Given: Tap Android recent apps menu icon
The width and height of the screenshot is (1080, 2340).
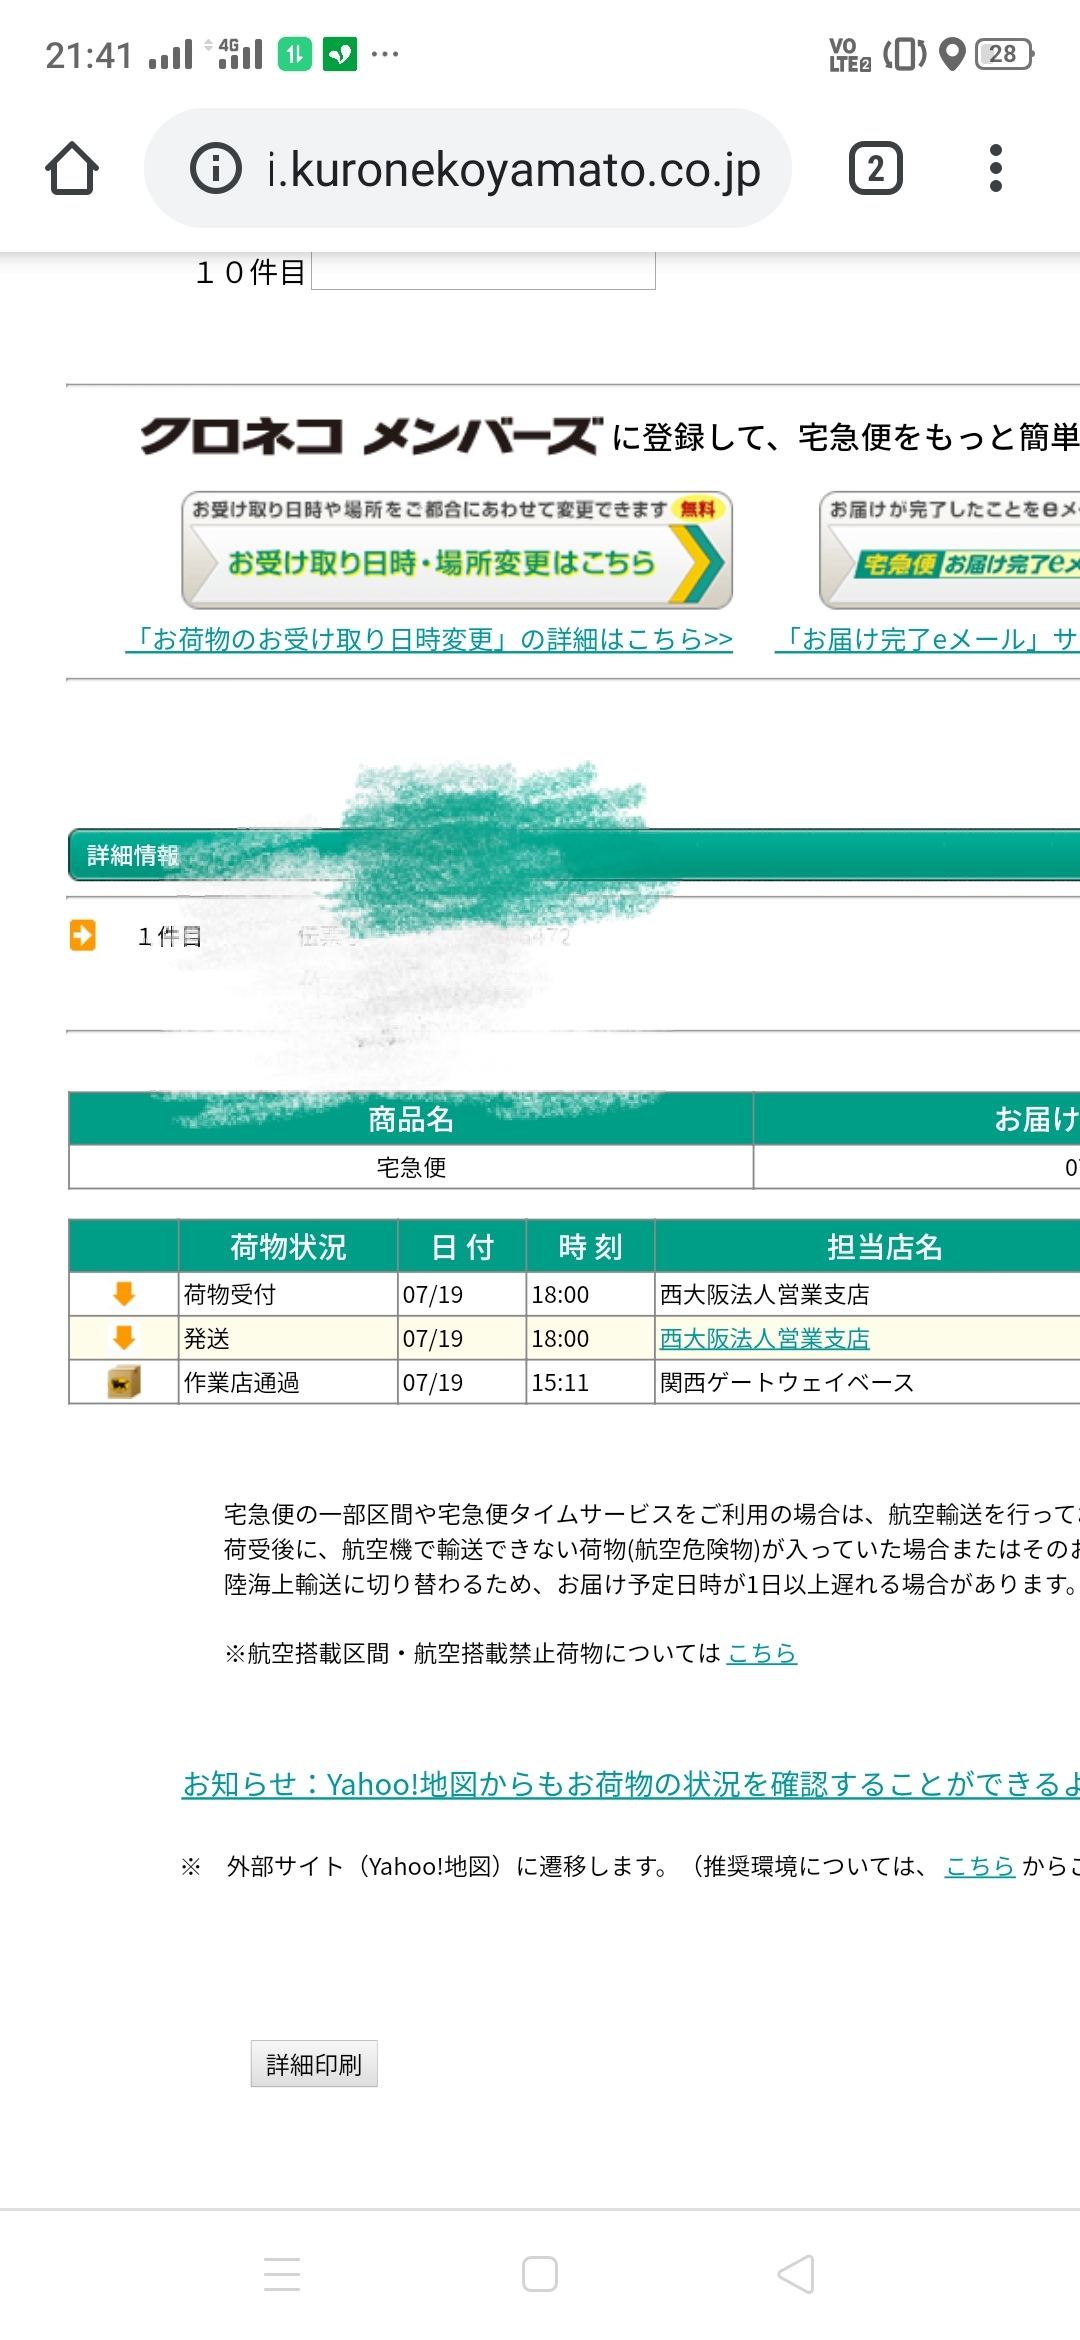Looking at the screenshot, I should [x=282, y=2274].
